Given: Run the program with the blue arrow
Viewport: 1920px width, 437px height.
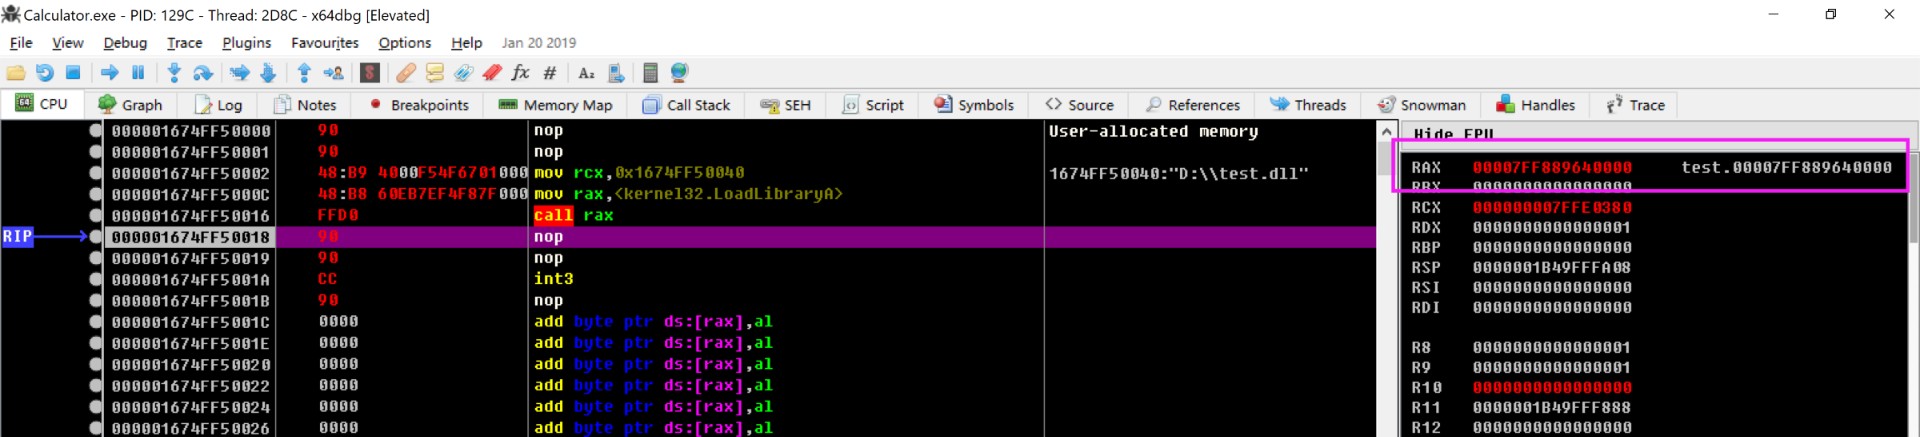Looking at the screenshot, I should pyautogui.click(x=110, y=73).
